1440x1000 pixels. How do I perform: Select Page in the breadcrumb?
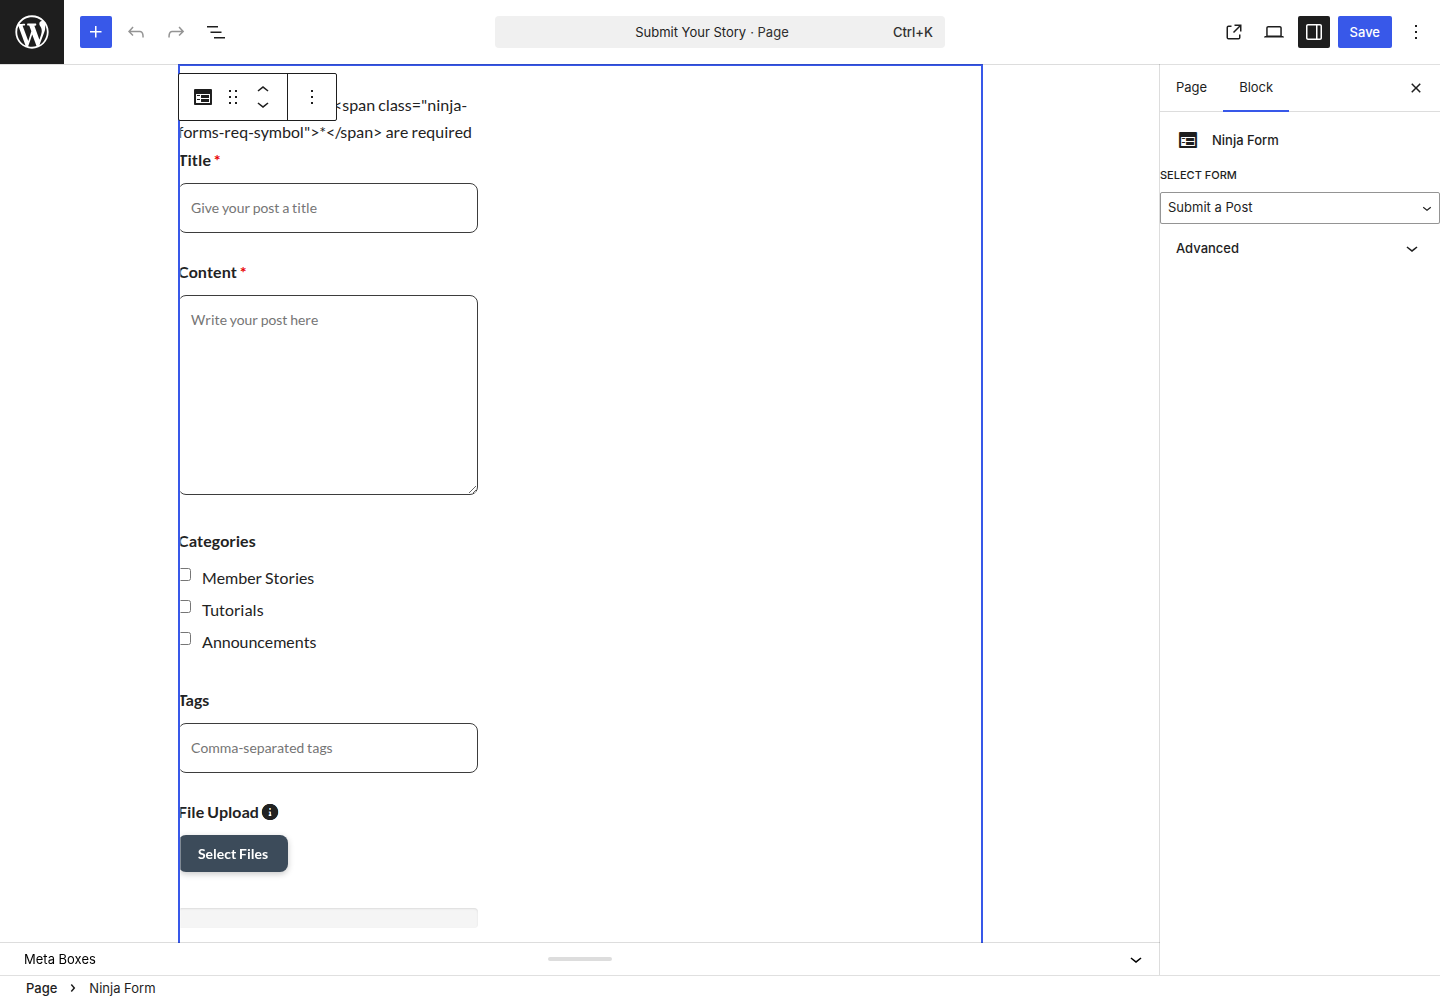[x=42, y=988]
